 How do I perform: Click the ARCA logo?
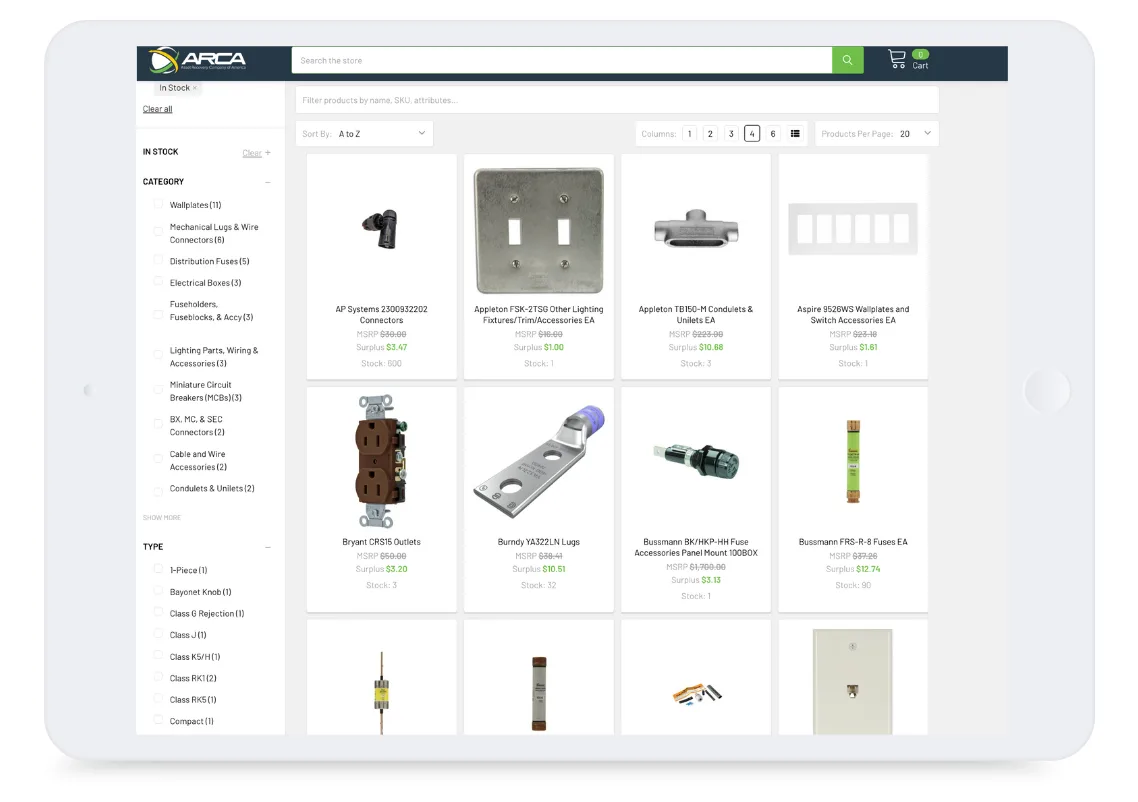[x=197, y=60]
